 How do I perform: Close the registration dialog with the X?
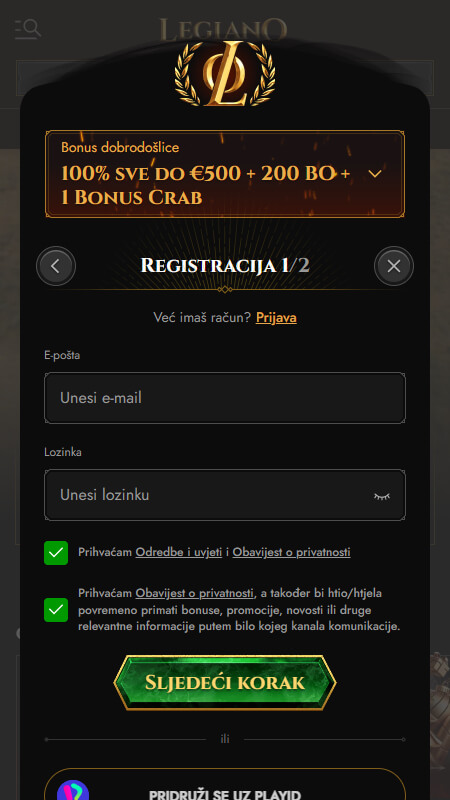pyautogui.click(x=393, y=266)
